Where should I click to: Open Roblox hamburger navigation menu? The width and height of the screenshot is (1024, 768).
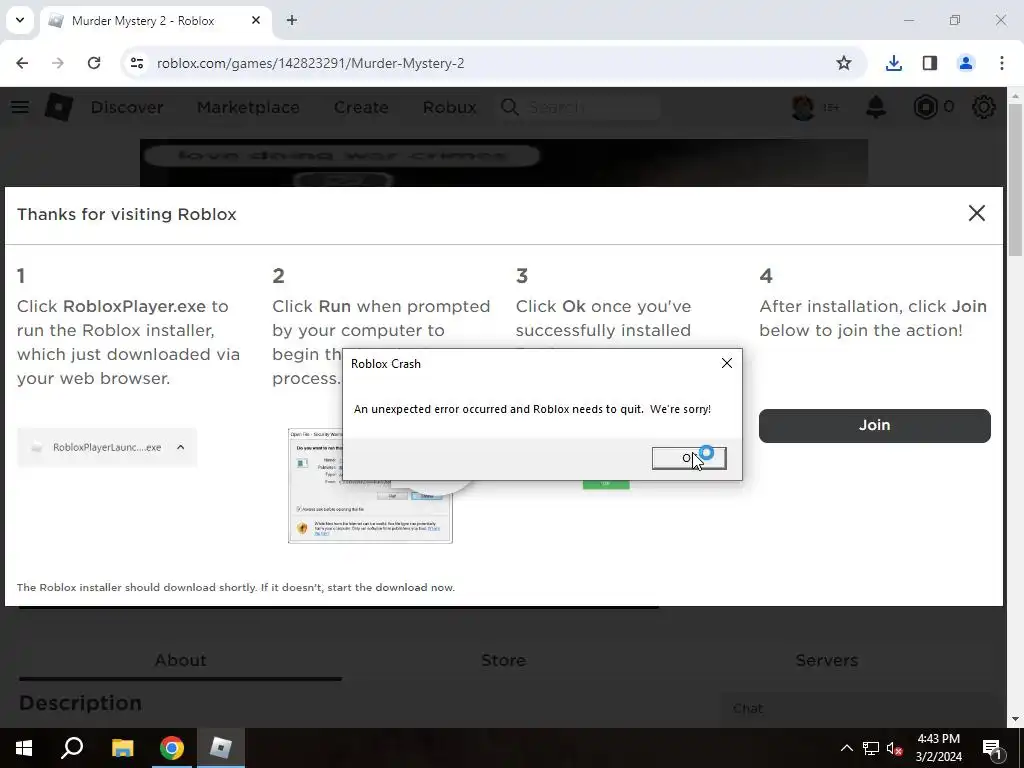click(20, 106)
